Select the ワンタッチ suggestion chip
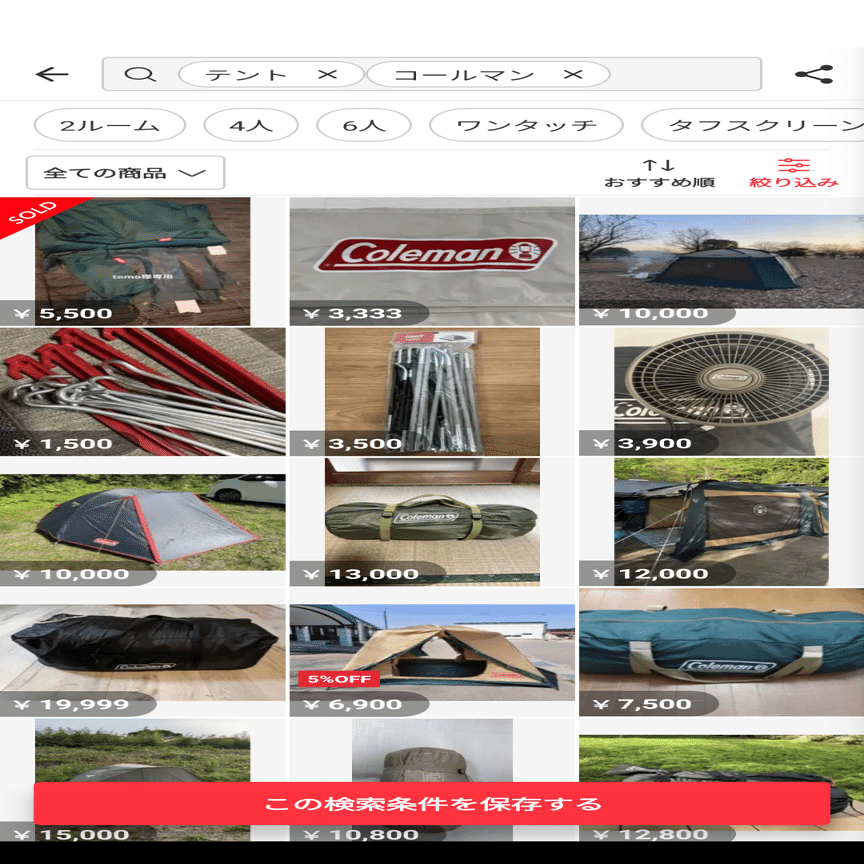The height and width of the screenshot is (864, 864). coord(526,125)
